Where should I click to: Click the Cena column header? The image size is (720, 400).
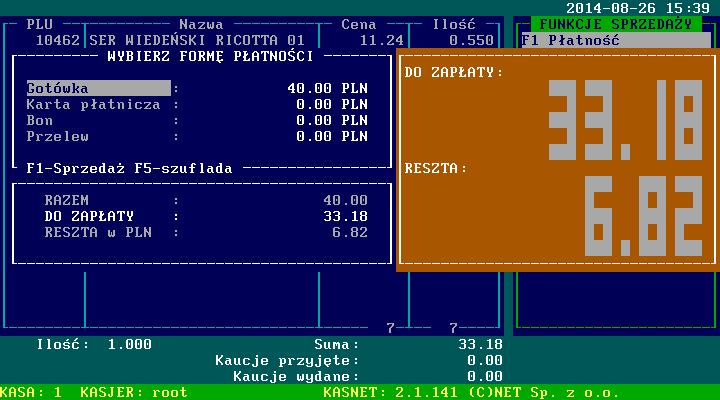pos(359,24)
